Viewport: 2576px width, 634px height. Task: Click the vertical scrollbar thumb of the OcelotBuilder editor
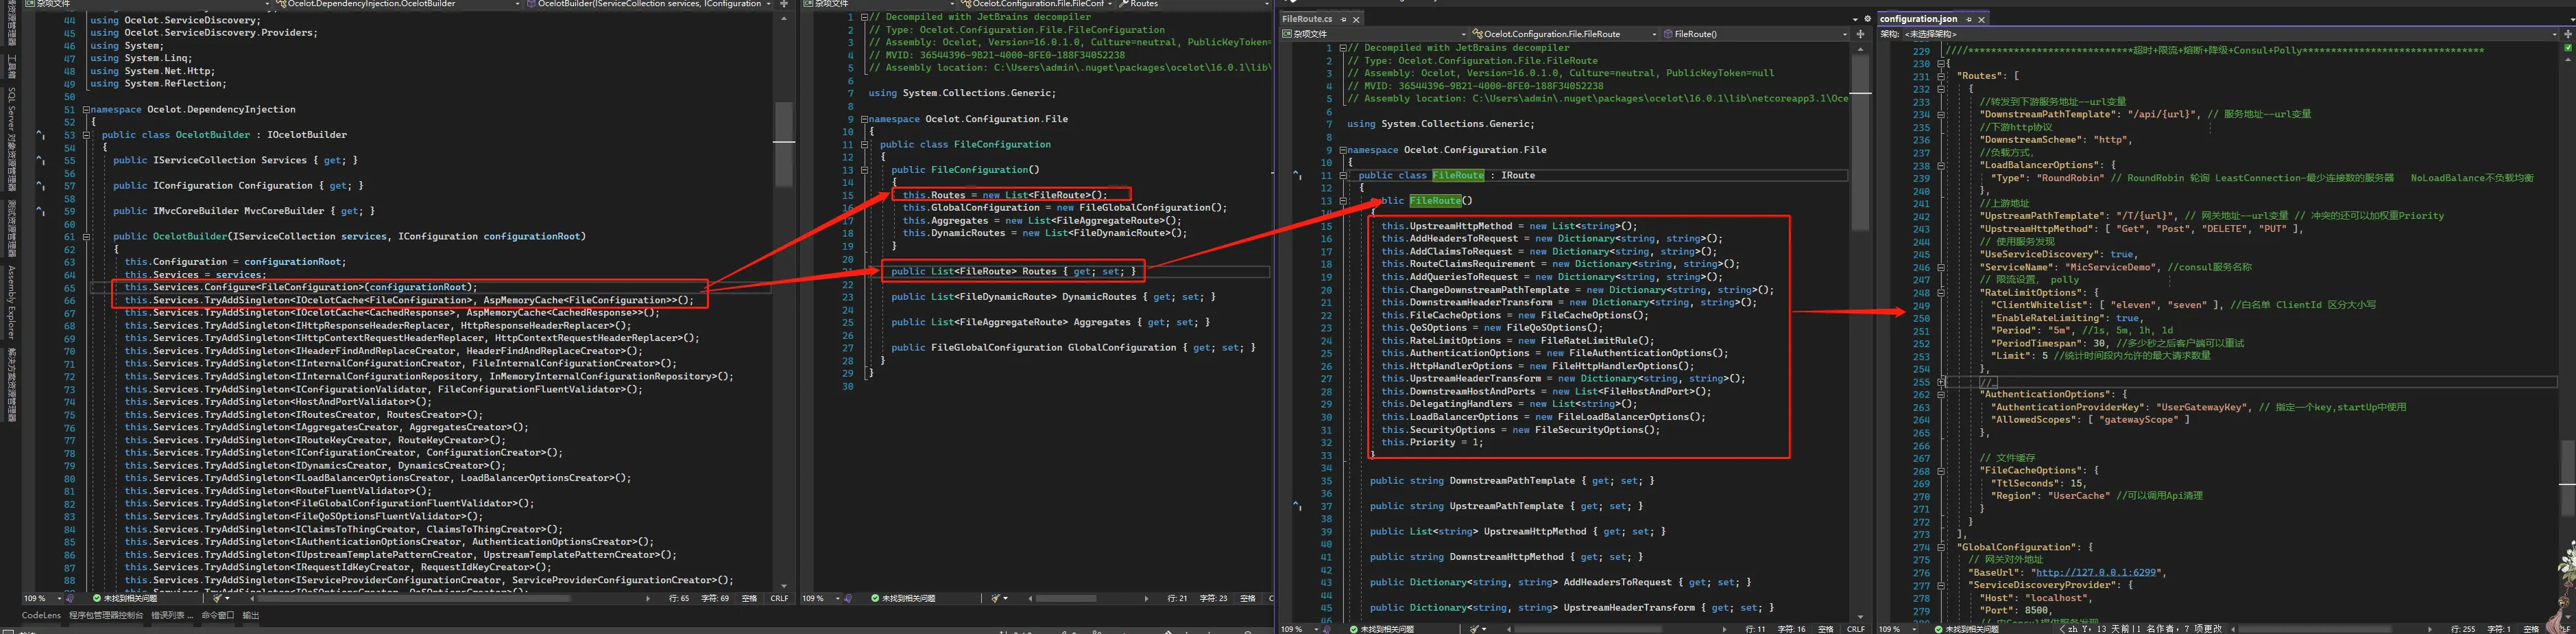pos(784,144)
